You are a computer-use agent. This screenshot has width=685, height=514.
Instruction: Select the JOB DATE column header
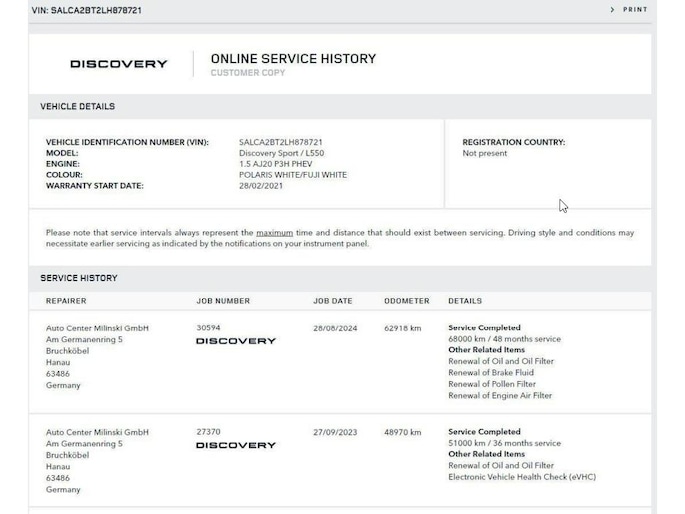coord(332,301)
